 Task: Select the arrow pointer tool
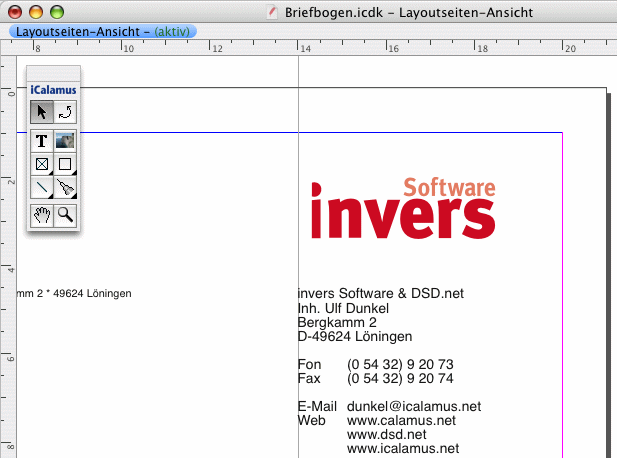point(42,112)
